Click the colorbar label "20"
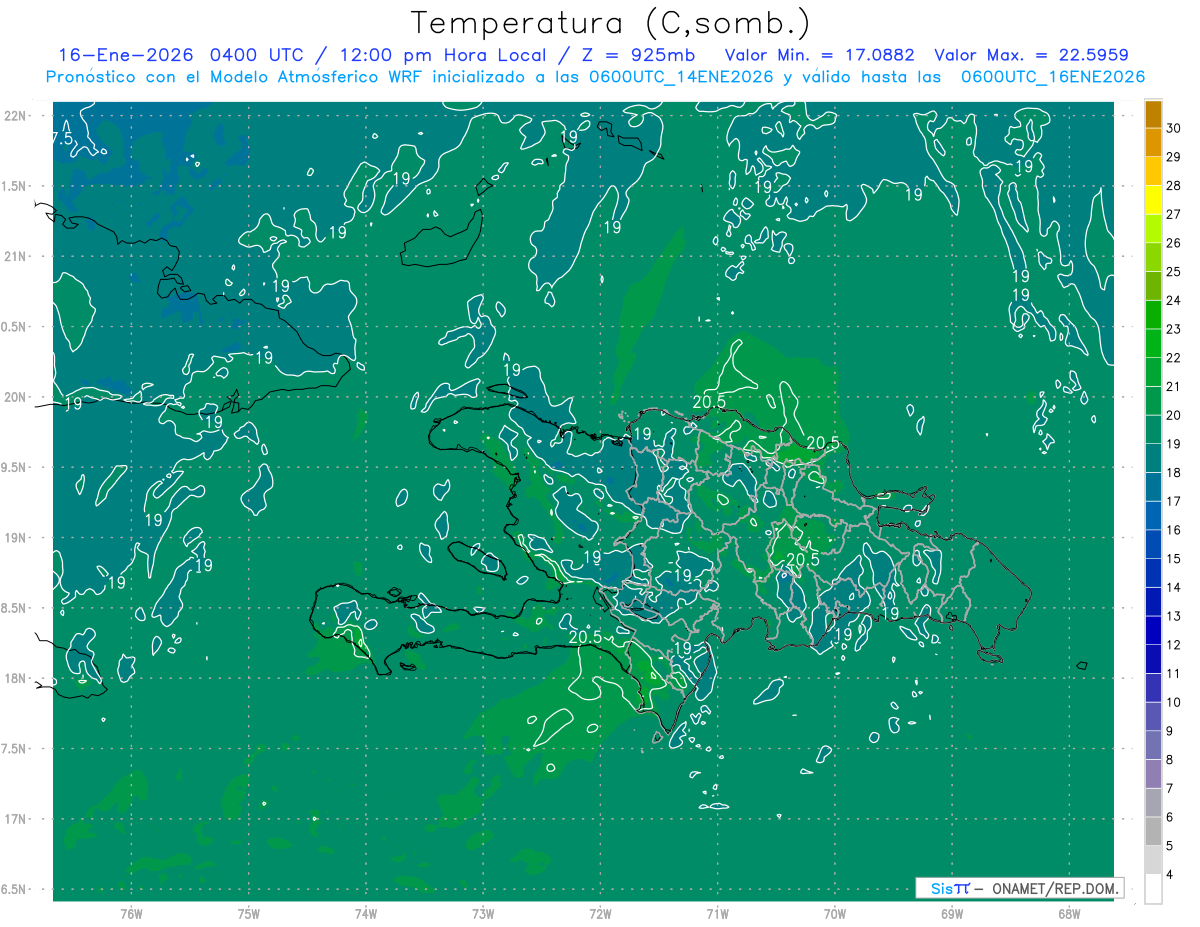This screenshot has width=1200, height=927. (1174, 415)
